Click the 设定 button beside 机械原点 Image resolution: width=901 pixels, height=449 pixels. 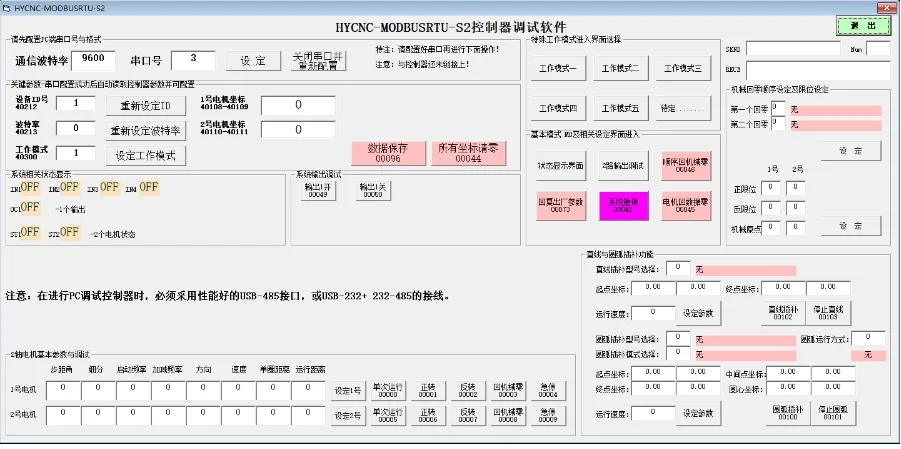tap(850, 226)
